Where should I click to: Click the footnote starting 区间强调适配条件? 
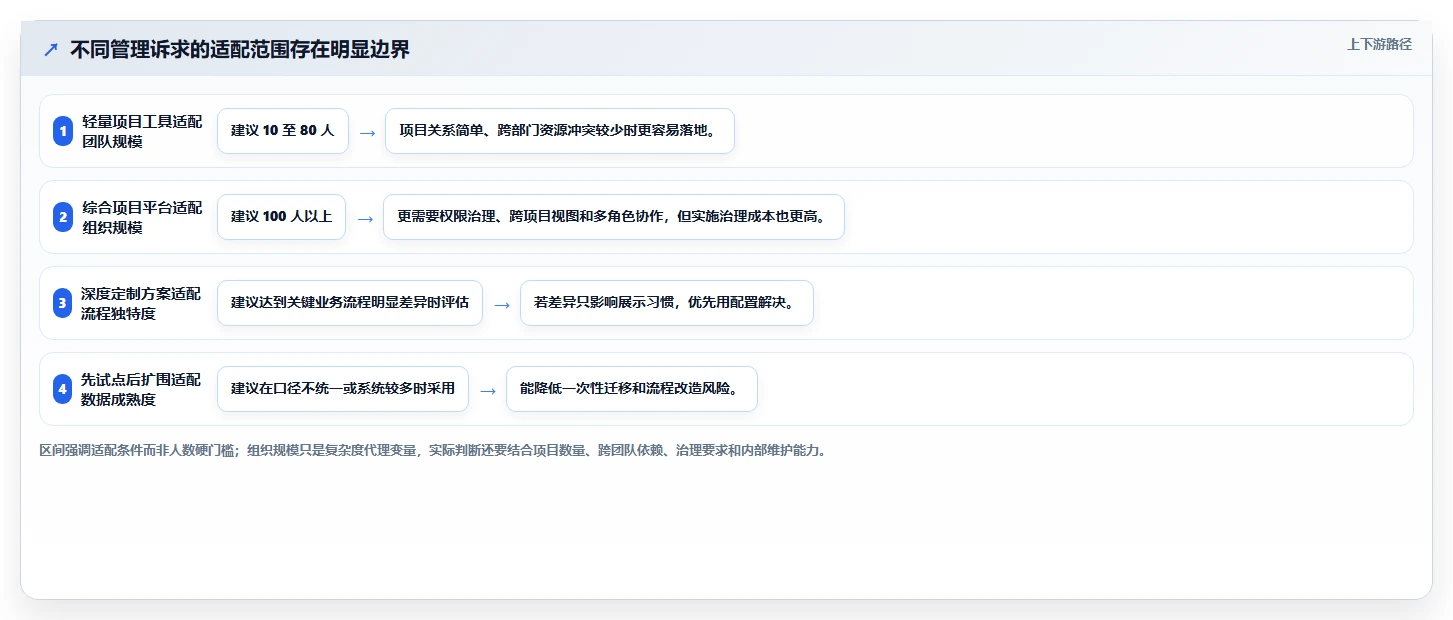[435, 451]
